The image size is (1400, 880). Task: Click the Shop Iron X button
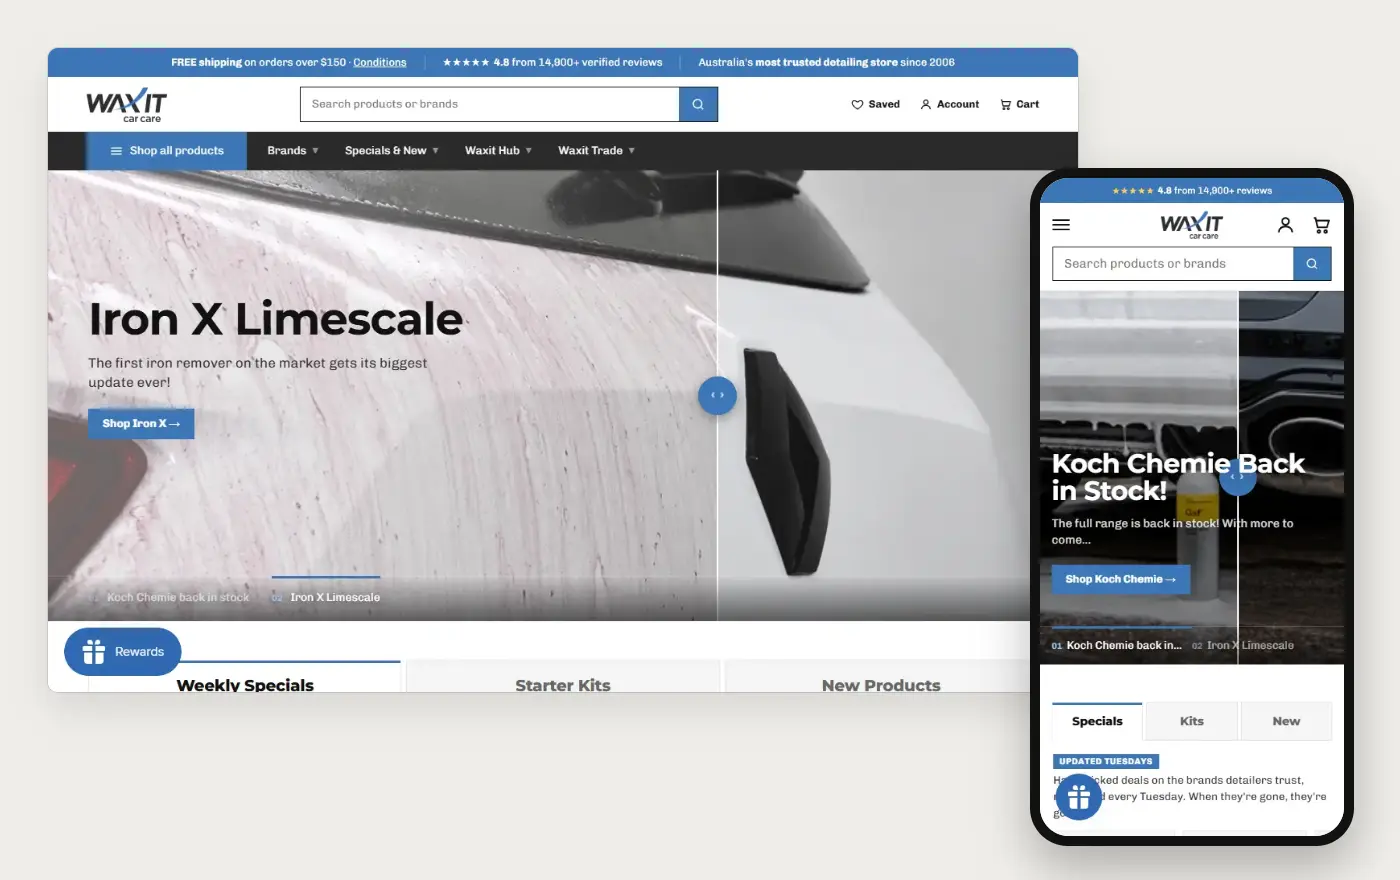(141, 424)
